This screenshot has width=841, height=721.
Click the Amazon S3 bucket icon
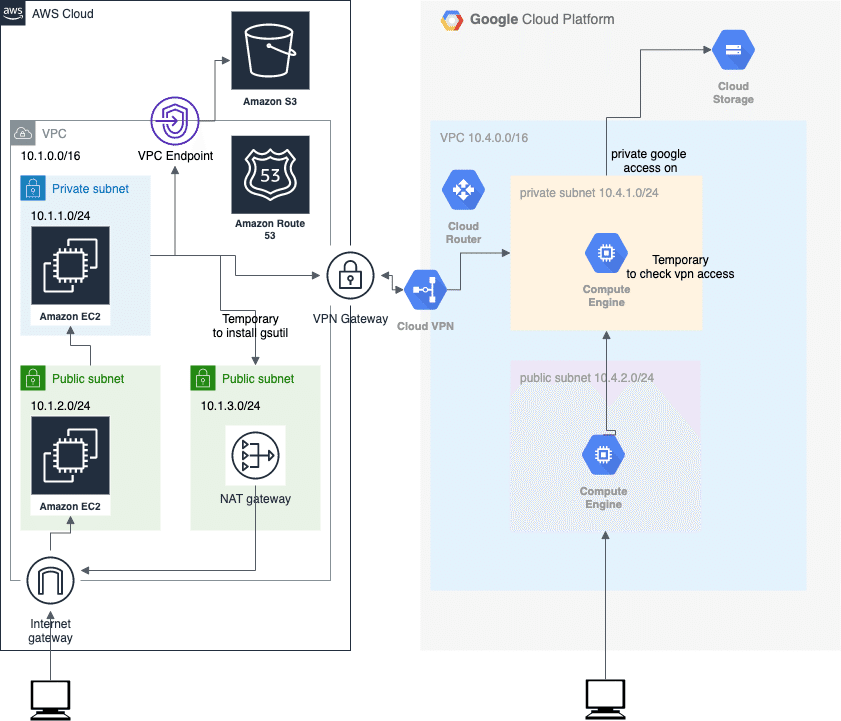coord(270,50)
